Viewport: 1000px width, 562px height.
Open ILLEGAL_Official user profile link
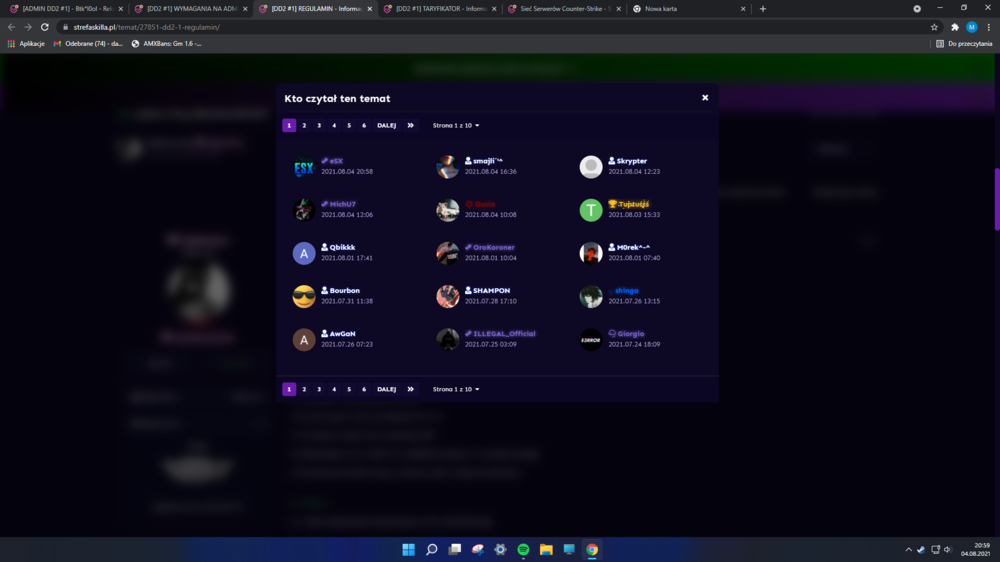pos(504,334)
